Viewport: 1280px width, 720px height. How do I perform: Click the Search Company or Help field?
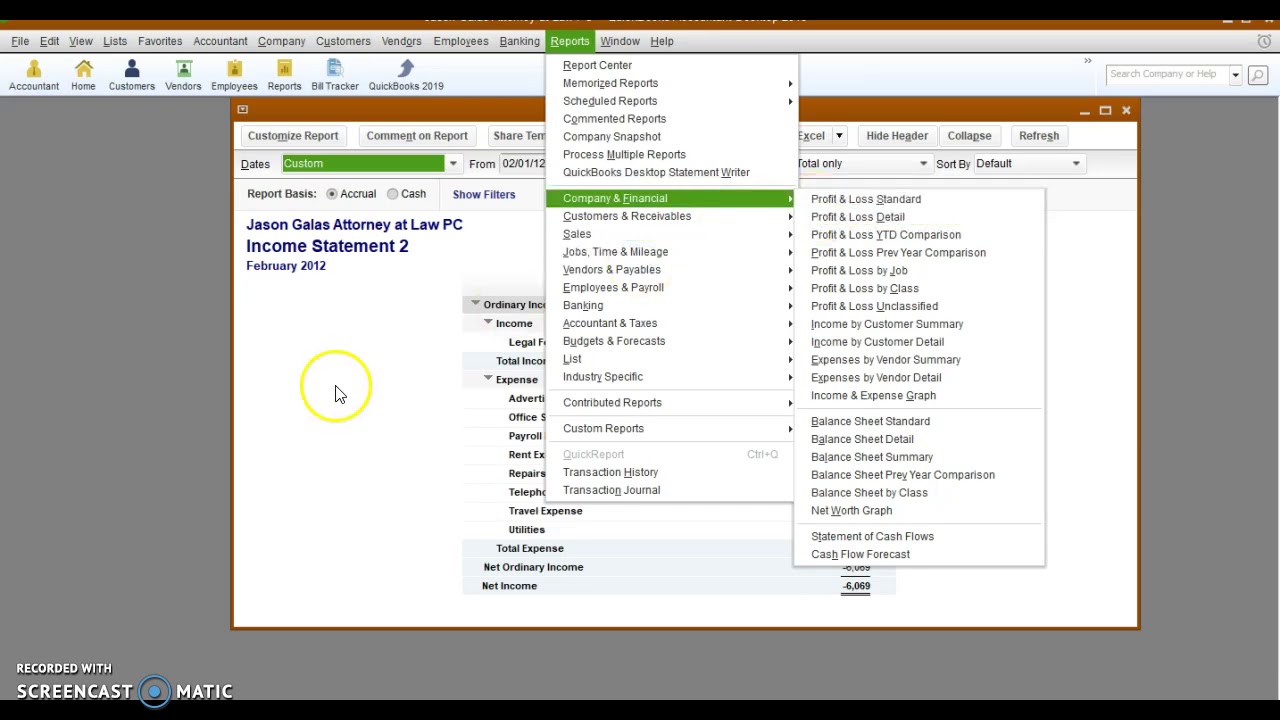coord(1165,75)
